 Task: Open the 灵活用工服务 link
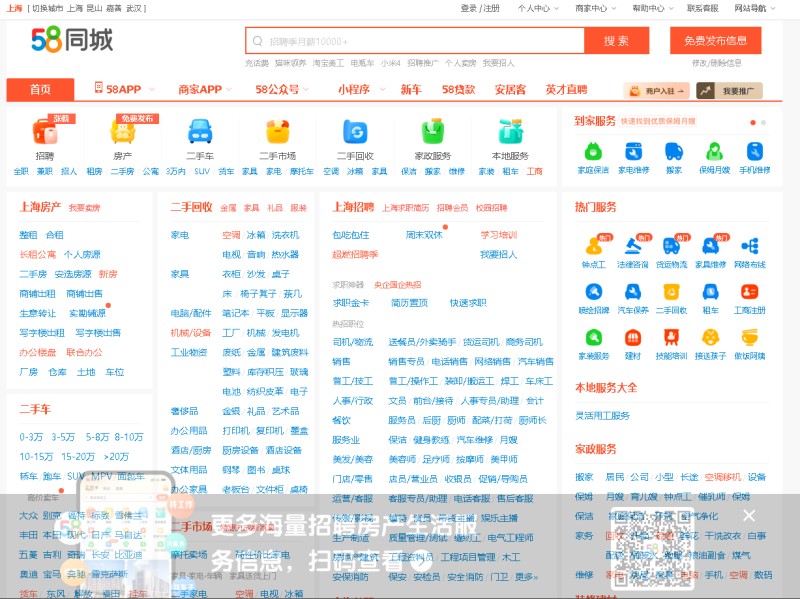[x=603, y=415]
